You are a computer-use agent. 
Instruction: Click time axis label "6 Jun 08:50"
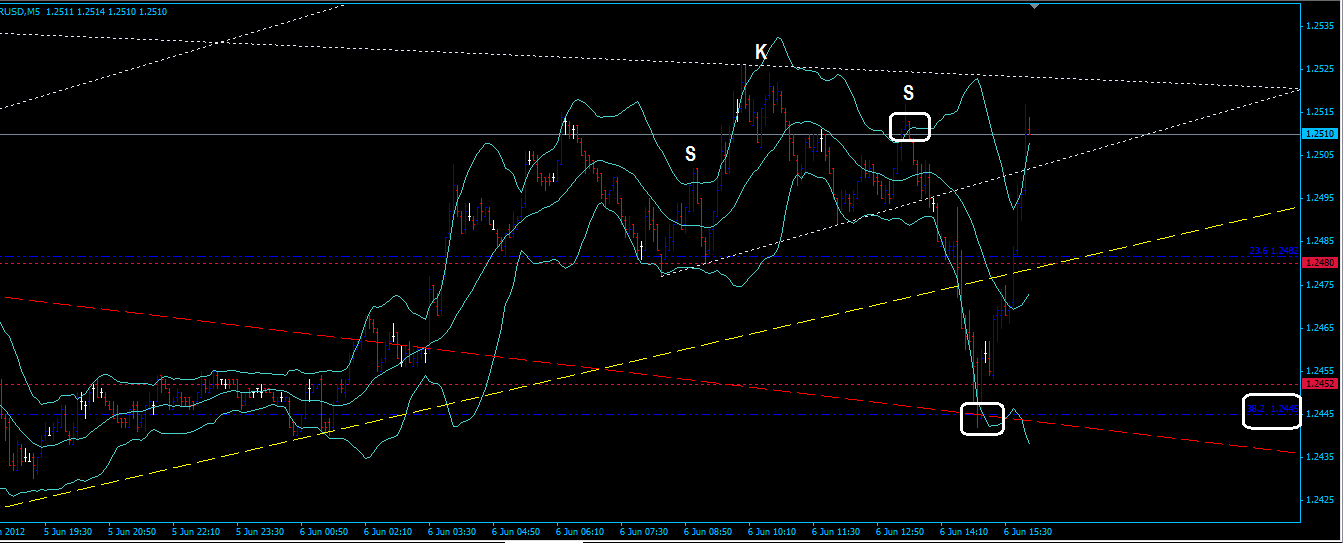tap(709, 533)
